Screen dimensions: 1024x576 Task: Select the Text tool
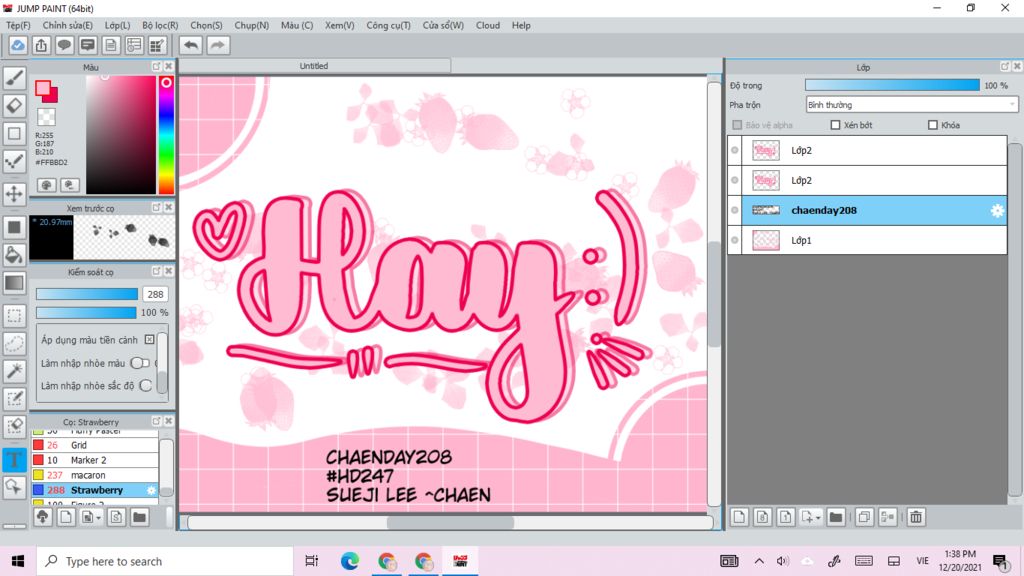coord(14,459)
